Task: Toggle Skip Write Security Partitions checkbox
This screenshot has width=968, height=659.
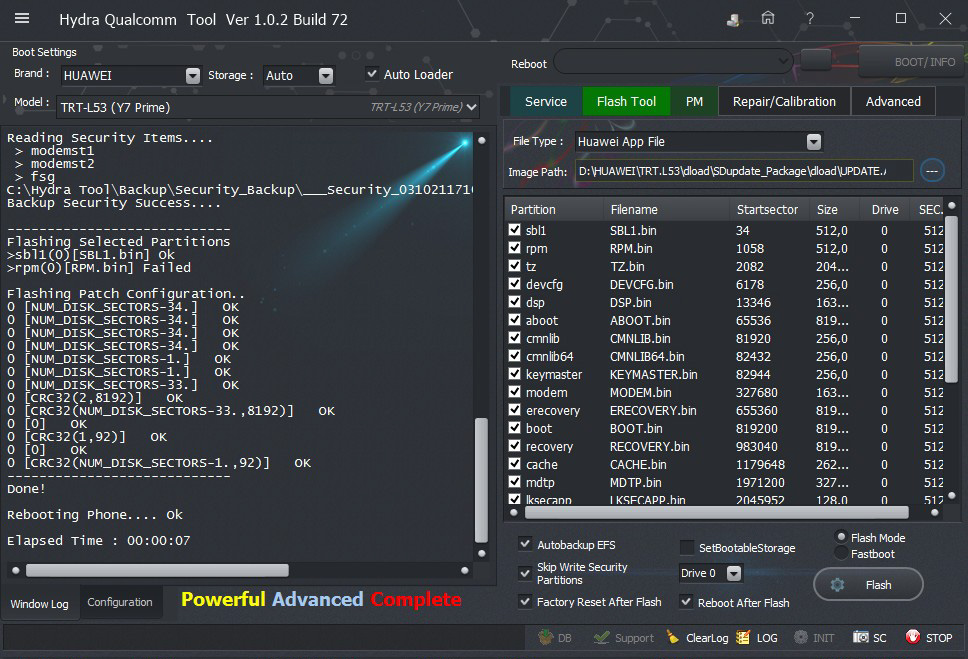Action: coord(525,573)
